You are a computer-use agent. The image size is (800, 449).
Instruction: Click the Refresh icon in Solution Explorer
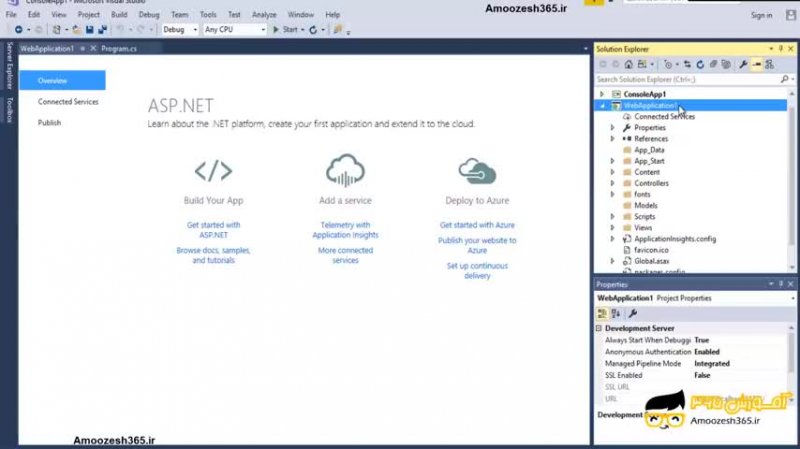pos(701,64)
